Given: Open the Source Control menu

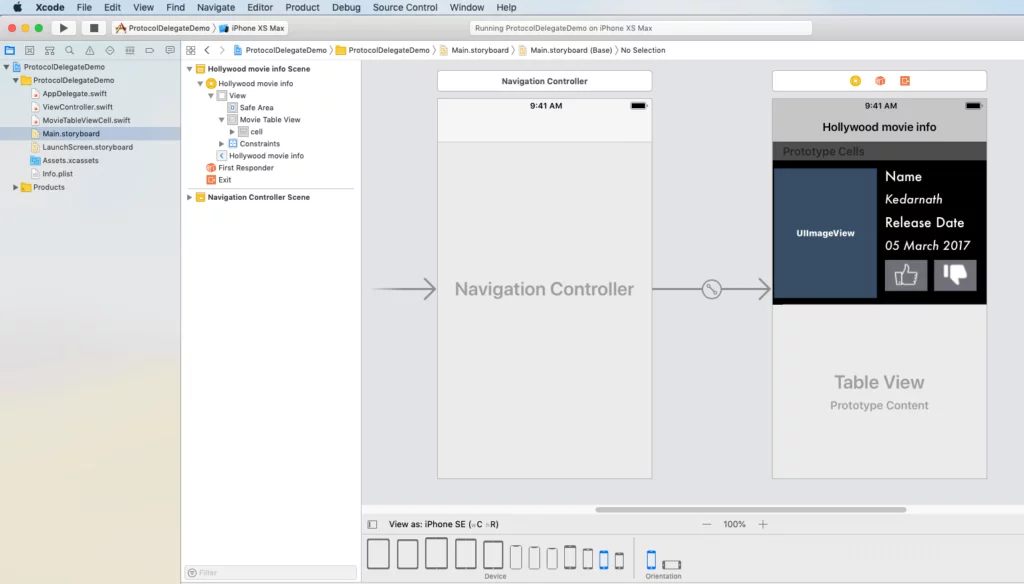Looking at the screenshot, I should [404, 7].
